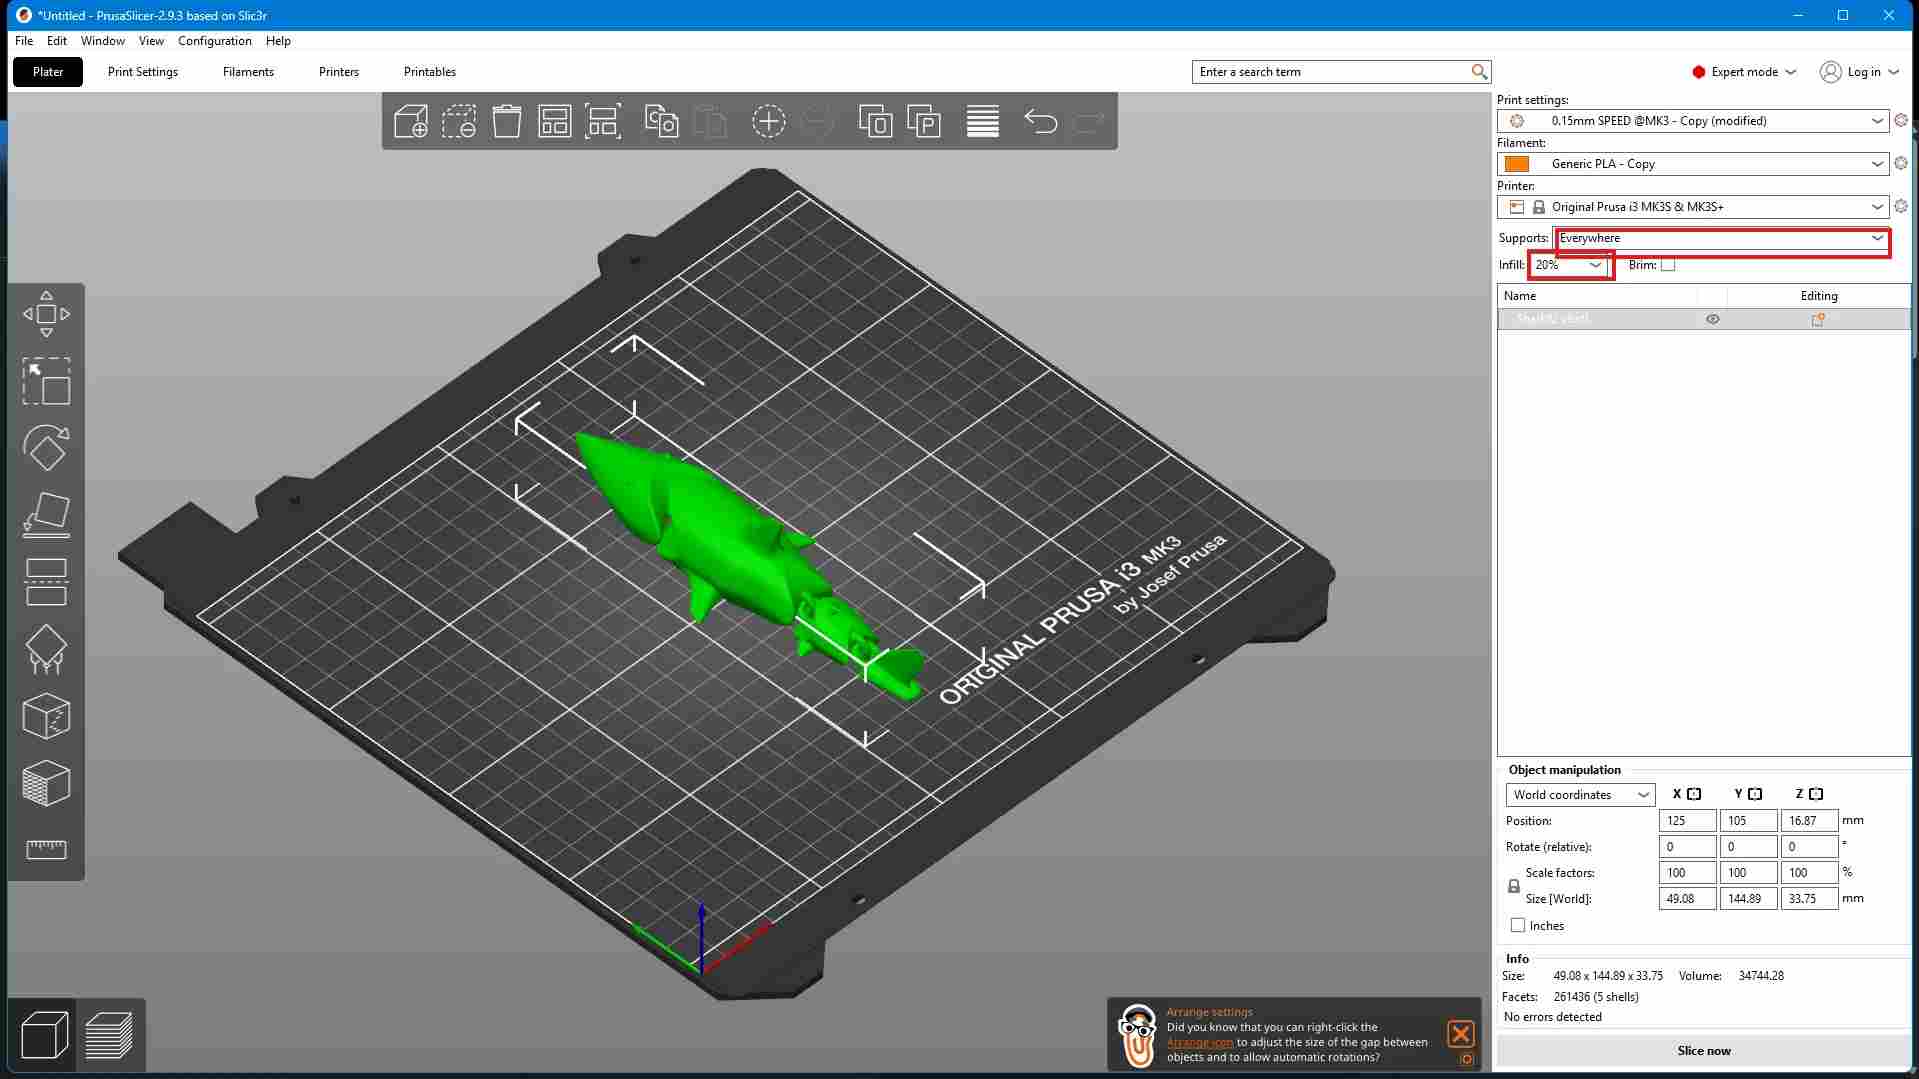
Task: Select the layered cube painting tool
Action: click(x=46, y=783)
